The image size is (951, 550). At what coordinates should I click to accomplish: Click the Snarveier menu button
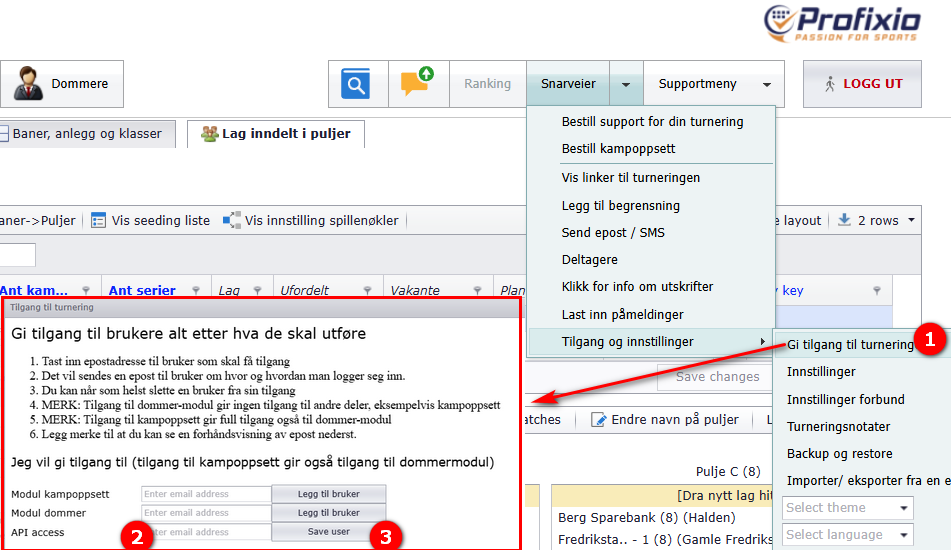[568, 84]
